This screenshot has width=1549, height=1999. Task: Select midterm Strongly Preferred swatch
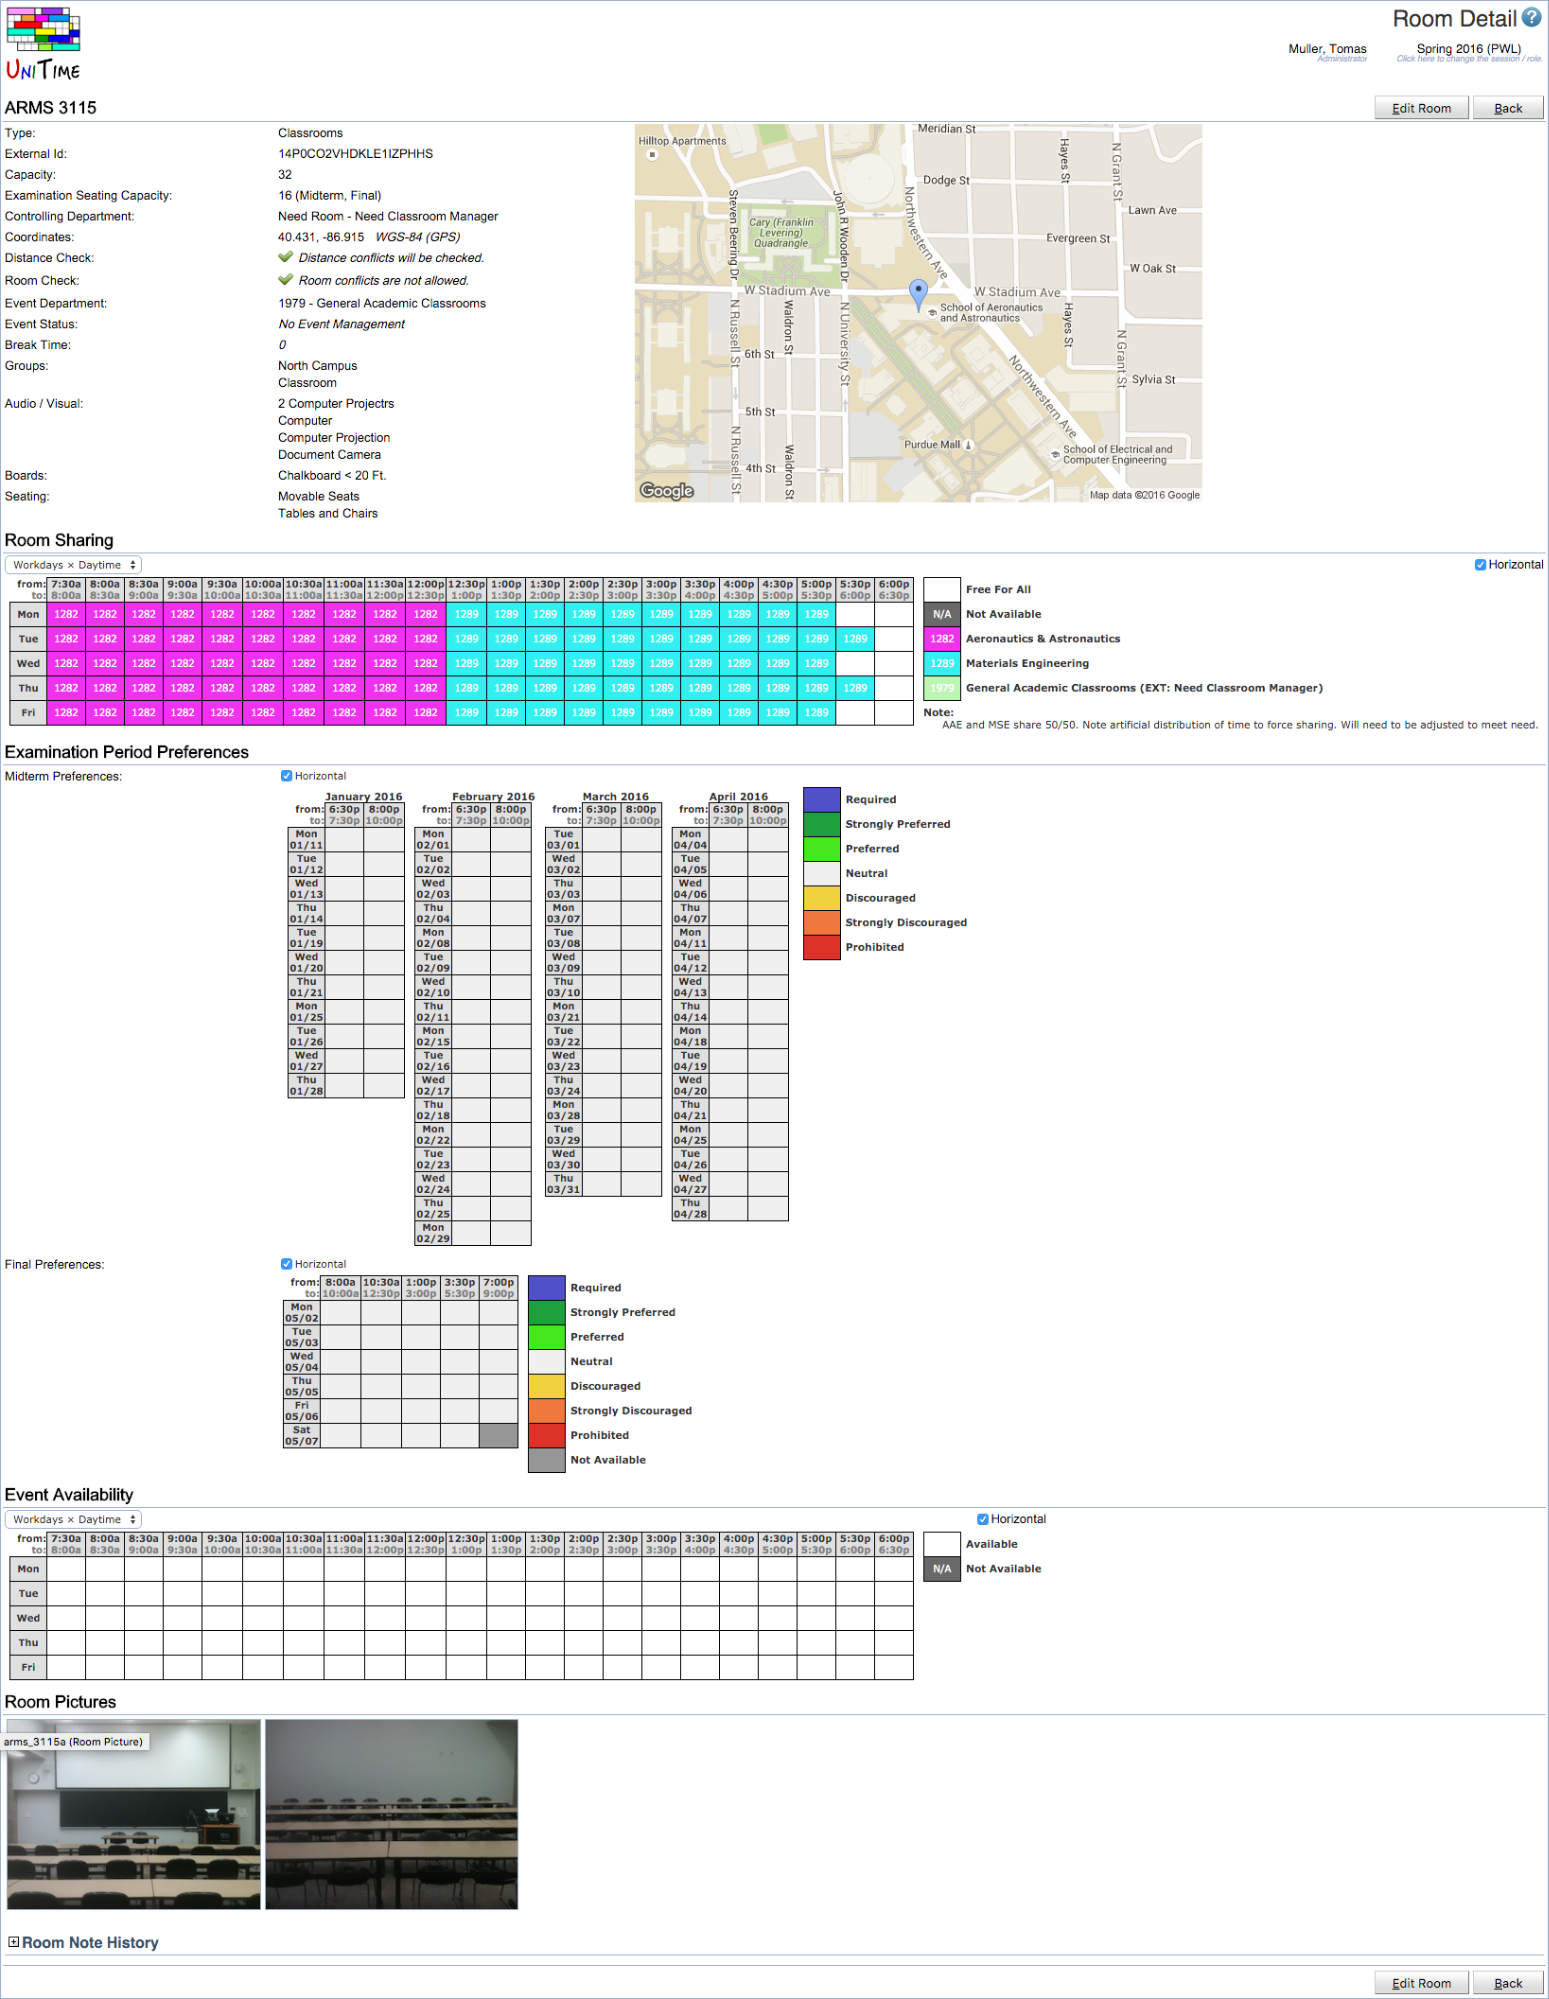(822, 824)
